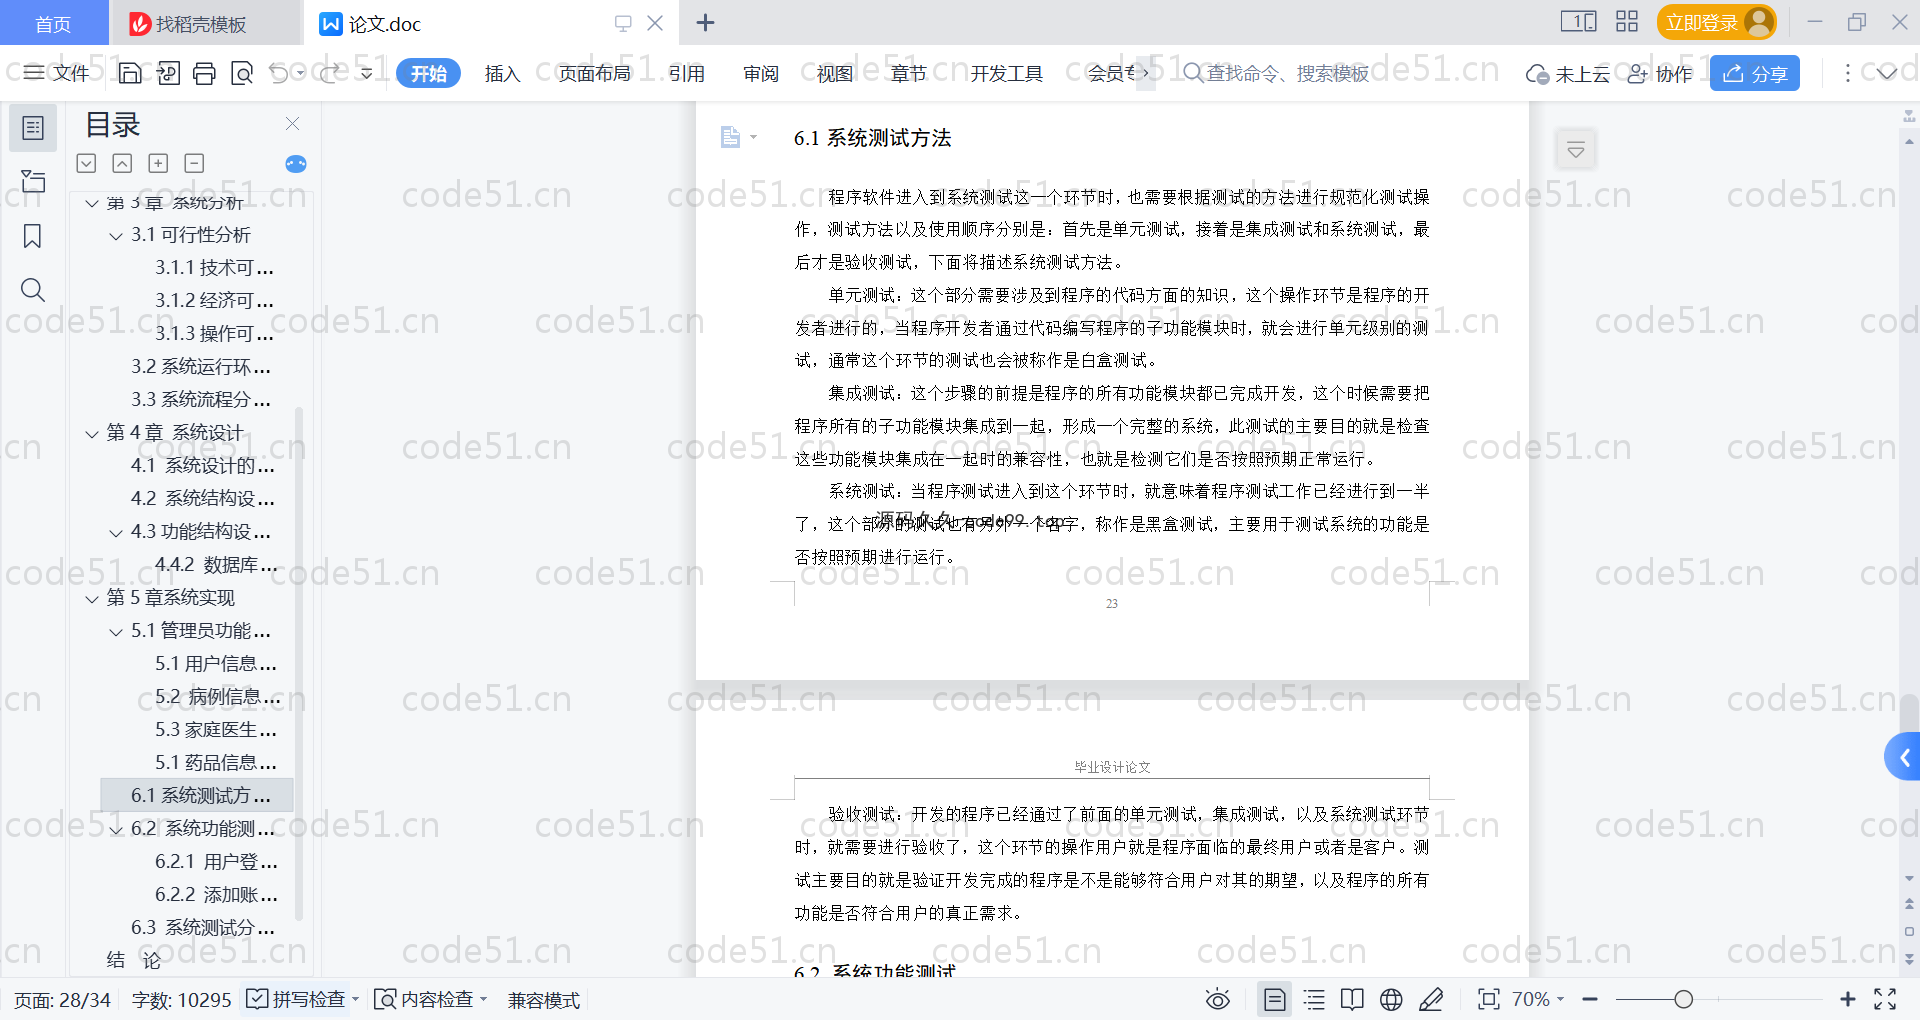Click the writing mode pen icon

coord(1431,999)
